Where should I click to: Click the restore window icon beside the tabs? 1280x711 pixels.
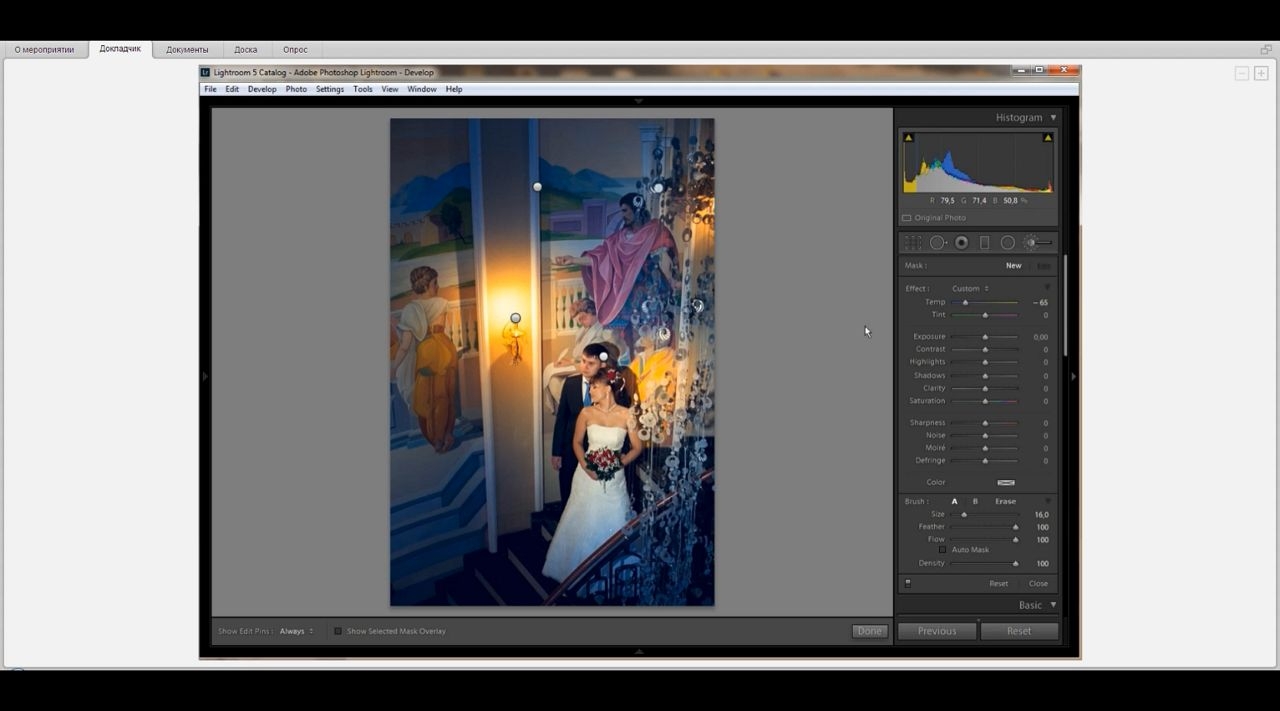point(1266,49)
